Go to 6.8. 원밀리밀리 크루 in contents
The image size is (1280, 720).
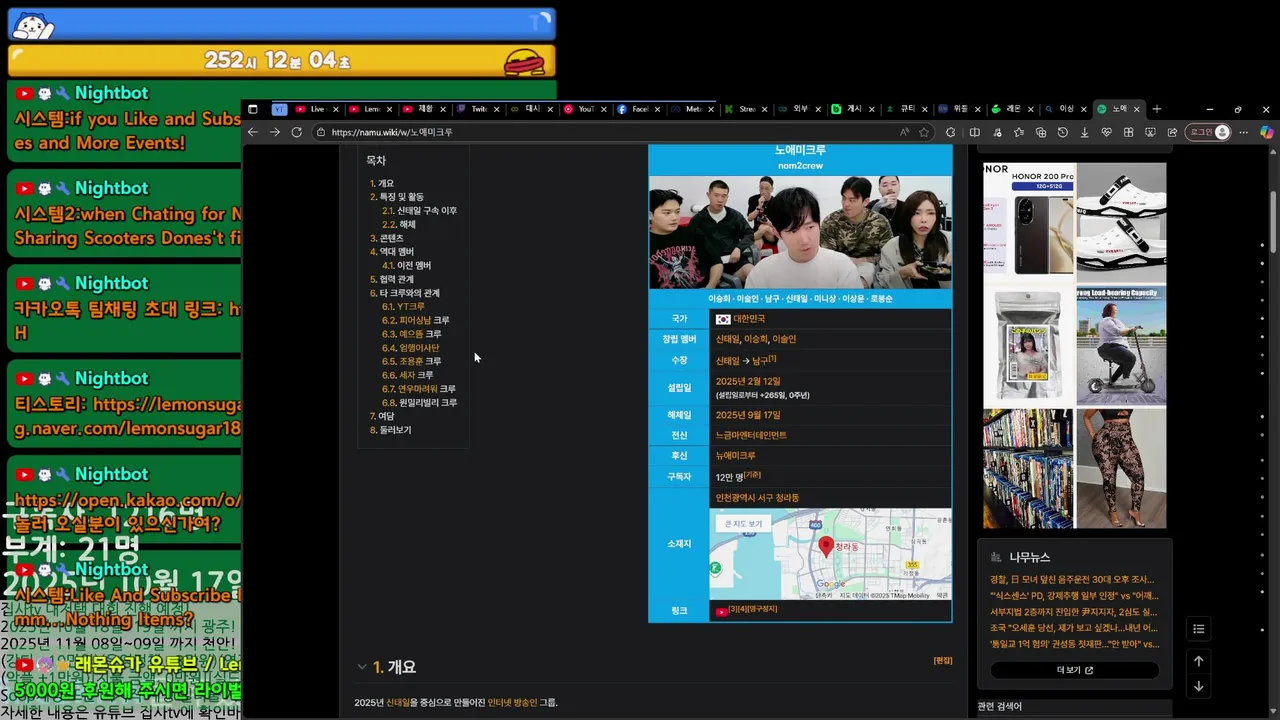[x=419, y=403]
